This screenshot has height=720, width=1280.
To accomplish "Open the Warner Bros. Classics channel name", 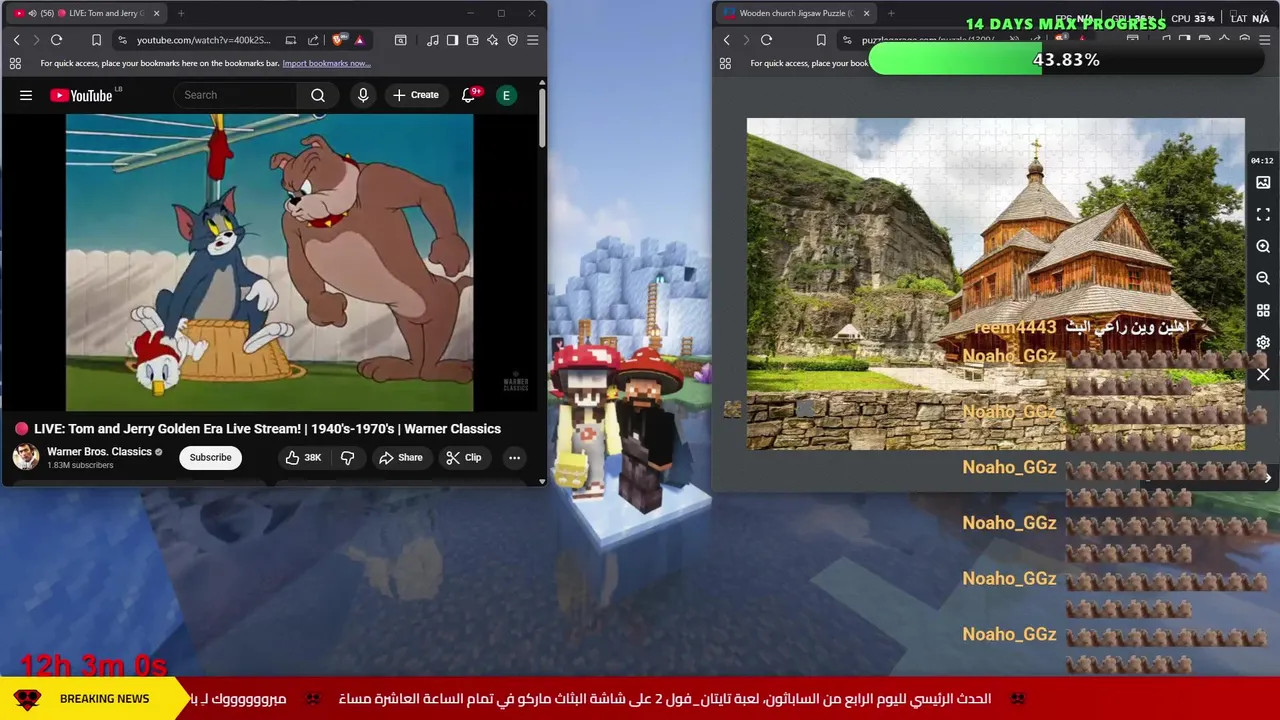I will tap(99, 452).
